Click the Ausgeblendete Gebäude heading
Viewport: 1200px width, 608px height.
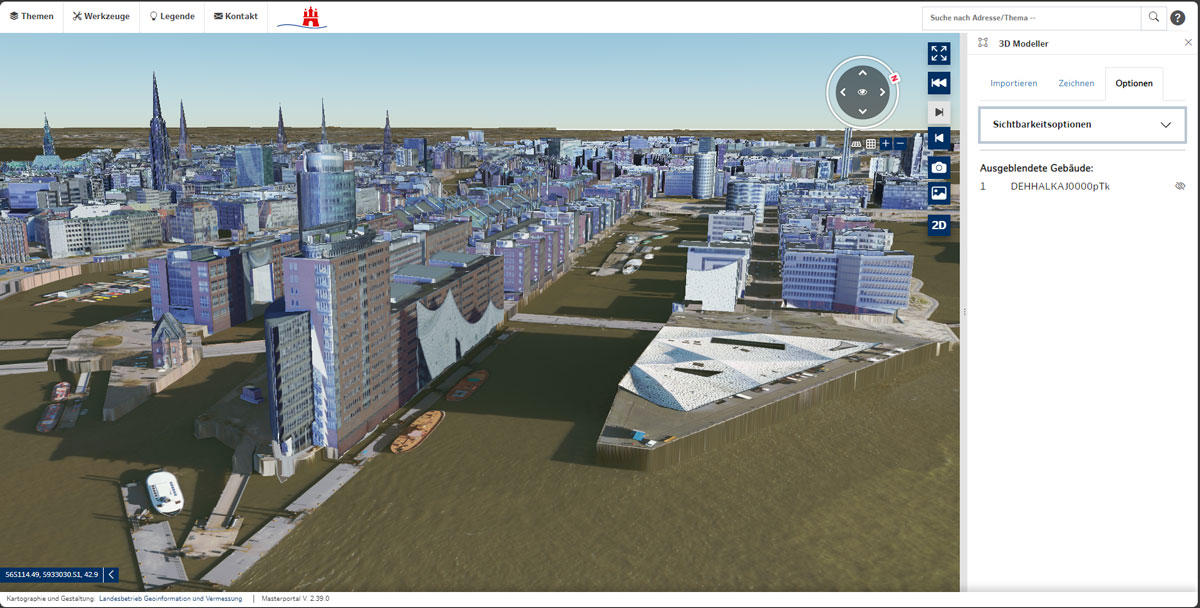point(1036,168)
